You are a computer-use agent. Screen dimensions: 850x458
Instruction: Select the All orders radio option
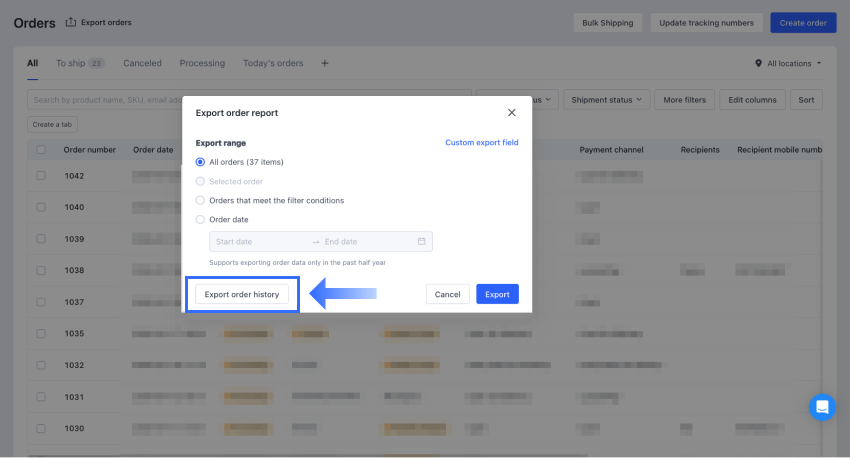(x=201, y=162)
